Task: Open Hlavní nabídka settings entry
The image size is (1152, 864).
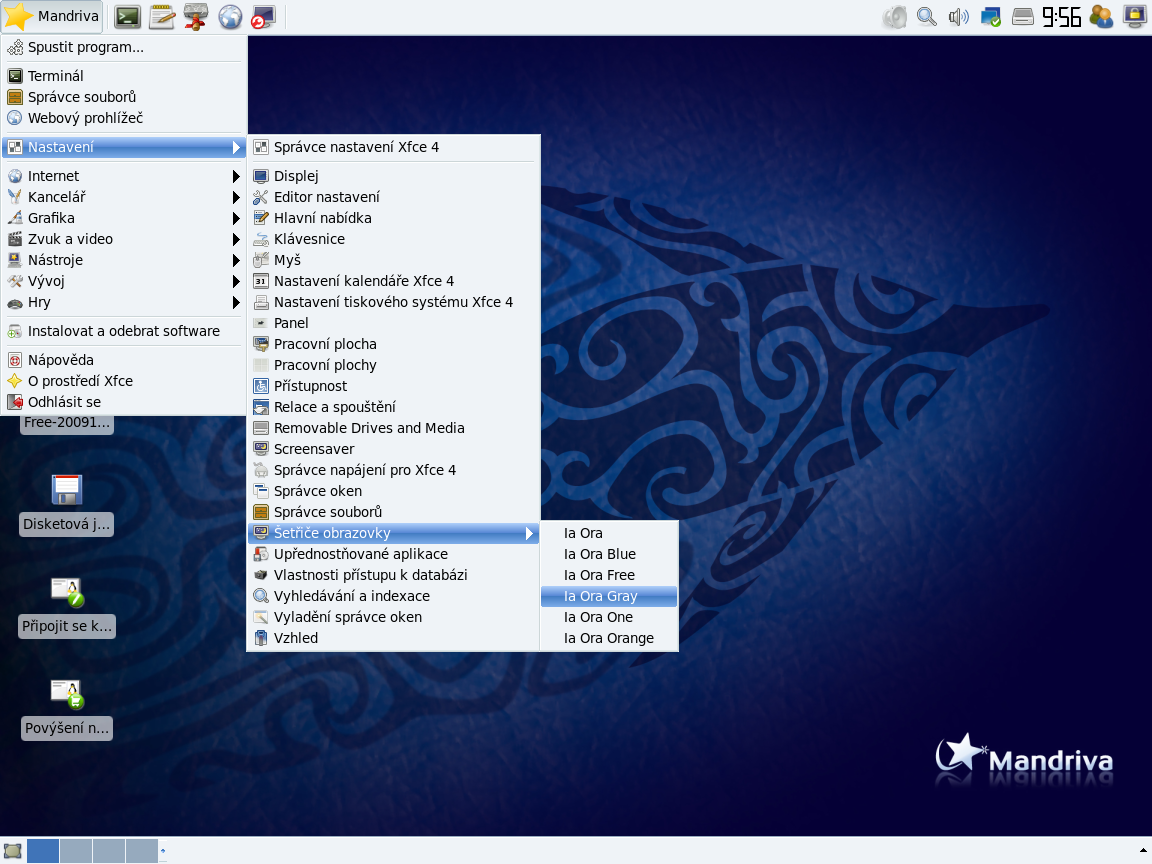Action: (394, 218)
